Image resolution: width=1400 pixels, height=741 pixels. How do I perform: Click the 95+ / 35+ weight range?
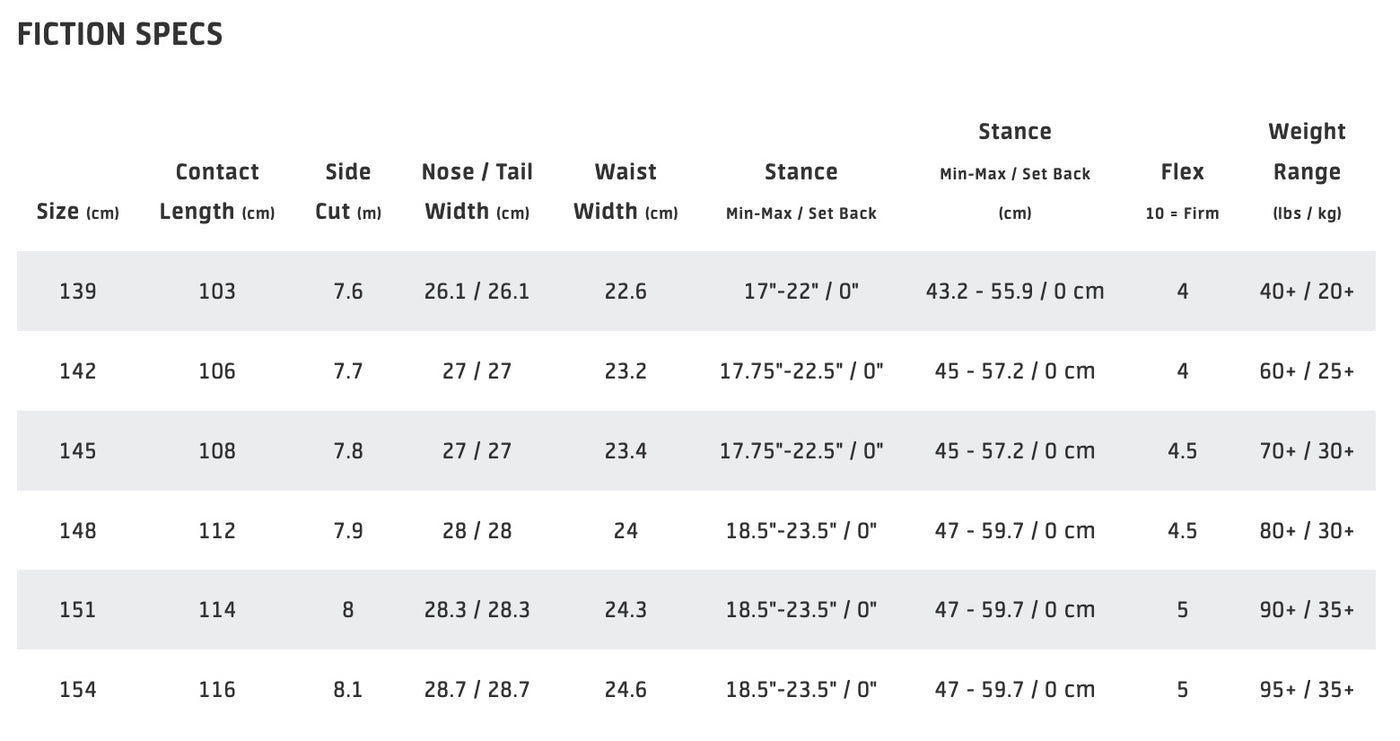coord(1307,690)
